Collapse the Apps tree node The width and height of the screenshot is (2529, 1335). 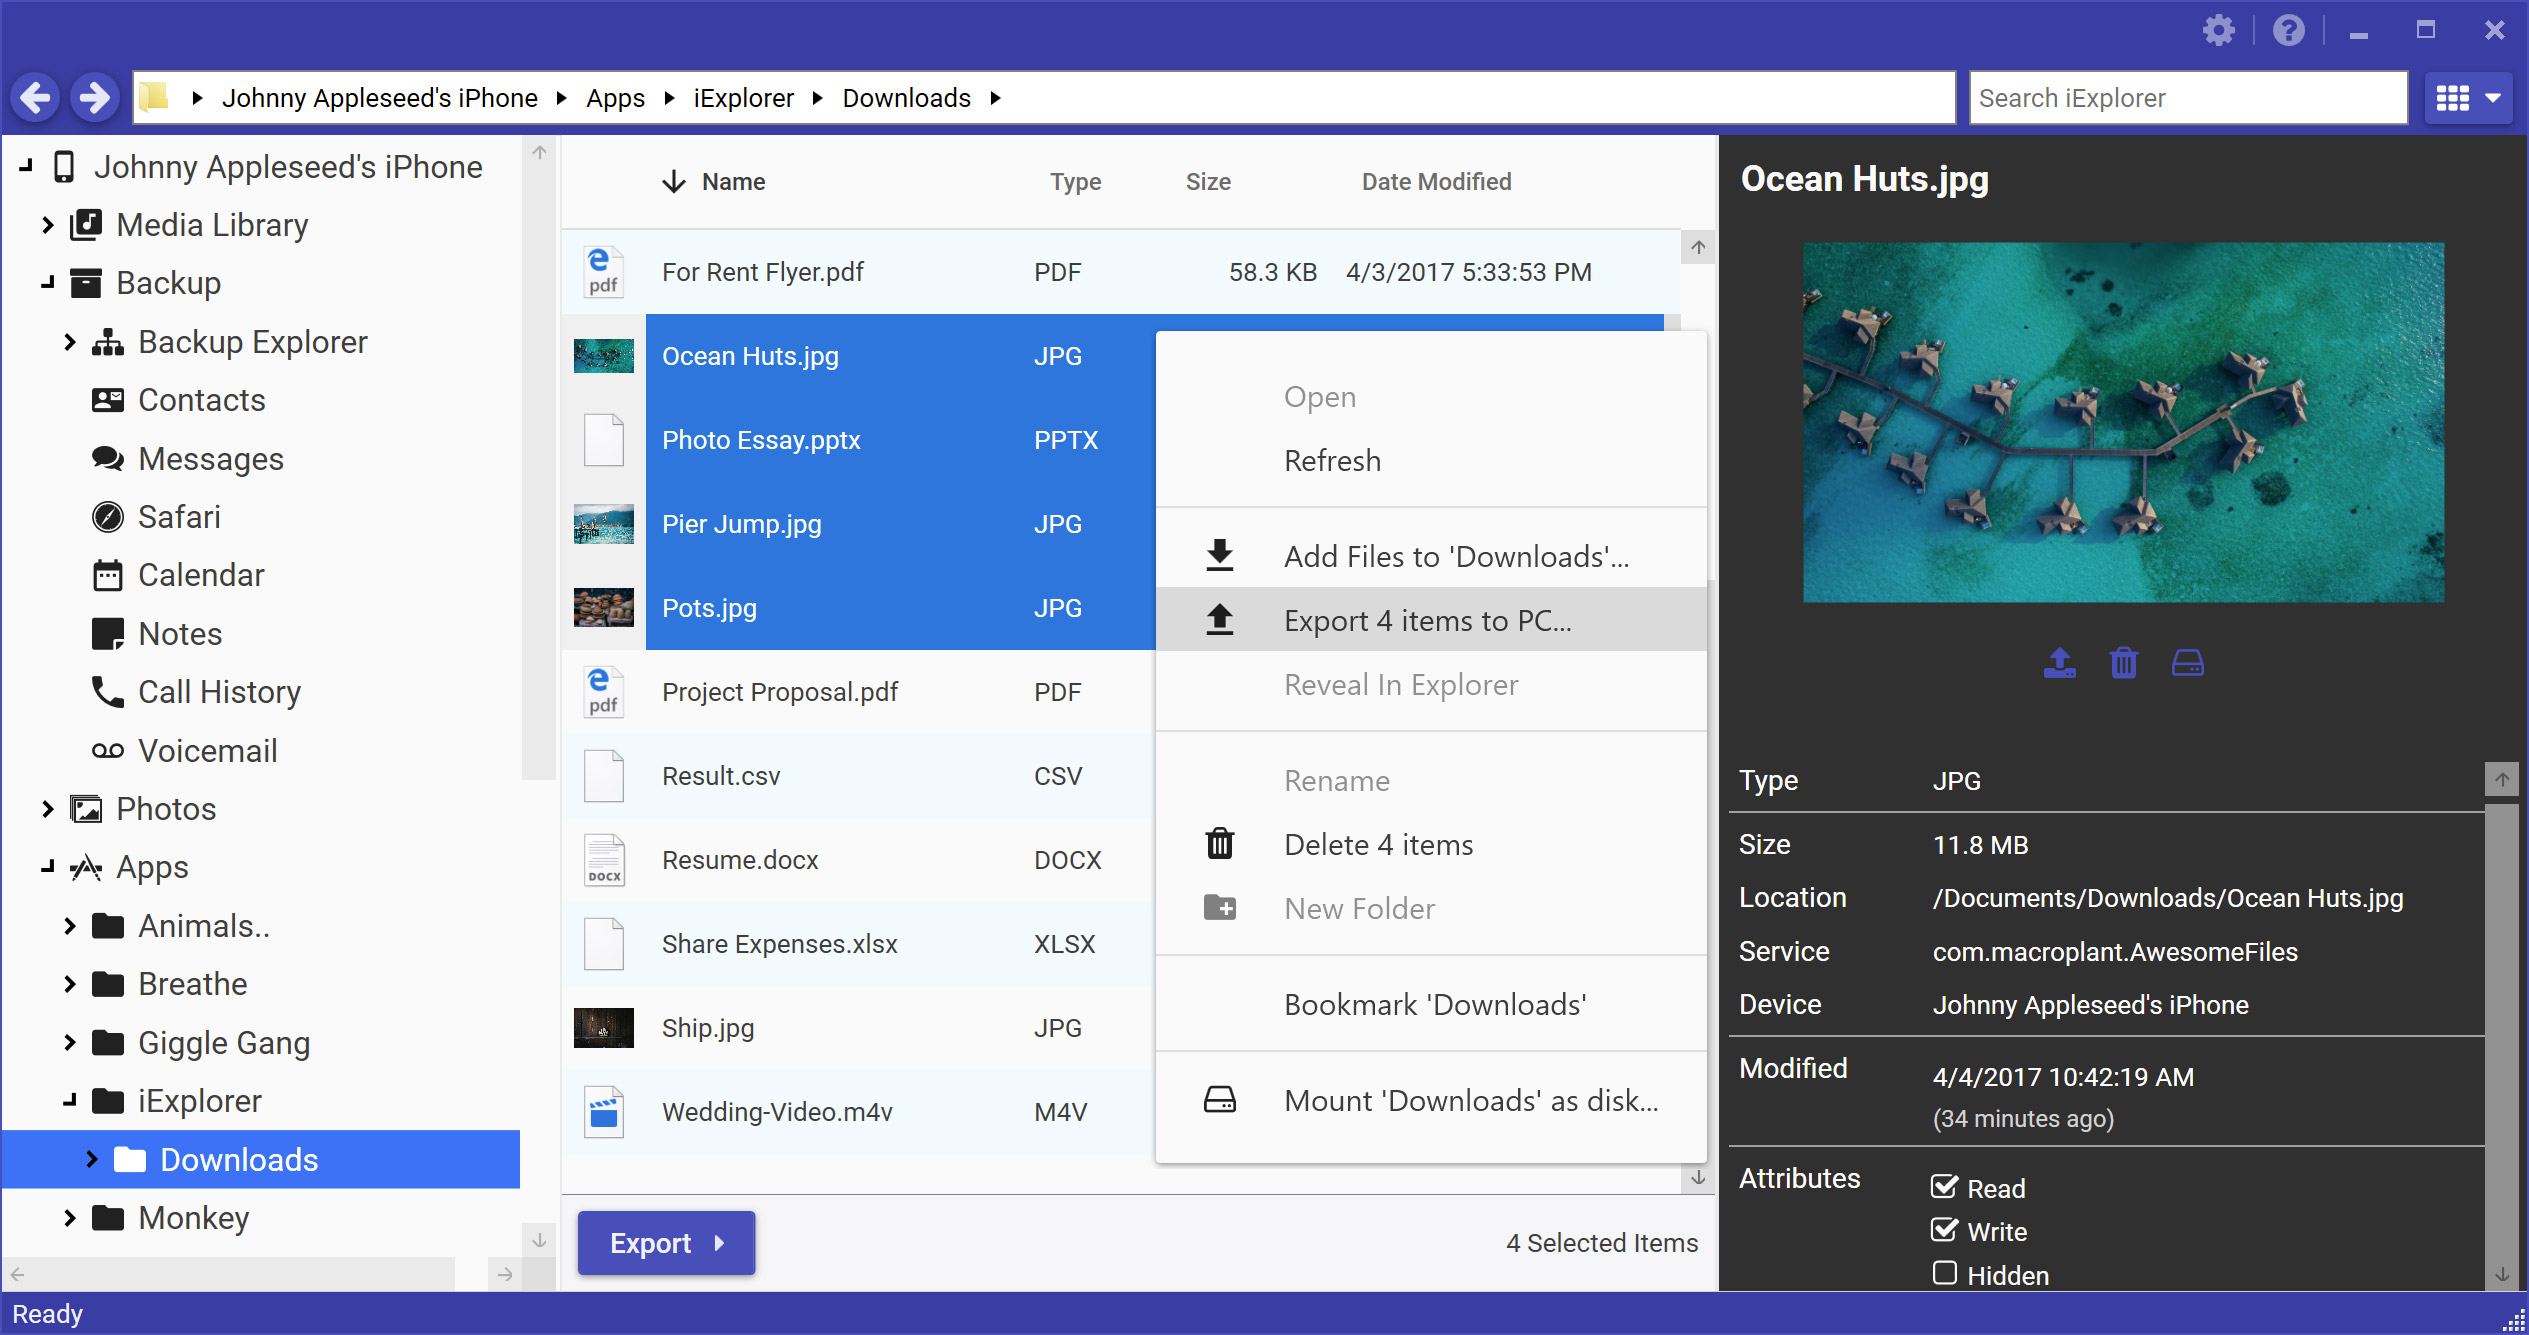click(47, 867)
